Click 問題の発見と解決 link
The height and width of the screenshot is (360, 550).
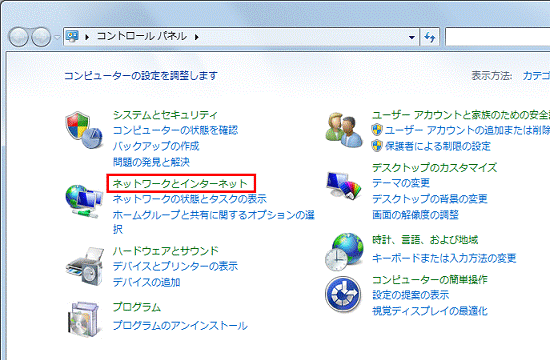151,162
